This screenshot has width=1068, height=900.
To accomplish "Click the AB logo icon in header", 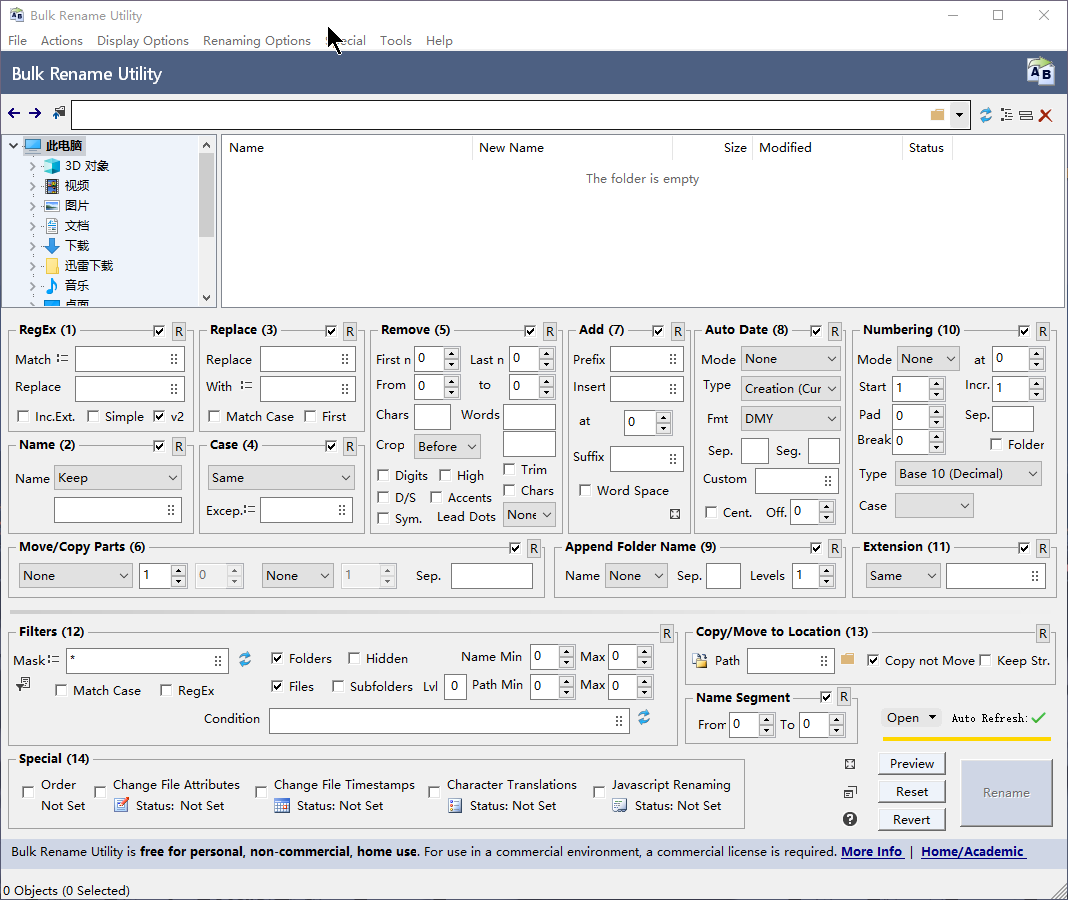I will point(1041,72).
